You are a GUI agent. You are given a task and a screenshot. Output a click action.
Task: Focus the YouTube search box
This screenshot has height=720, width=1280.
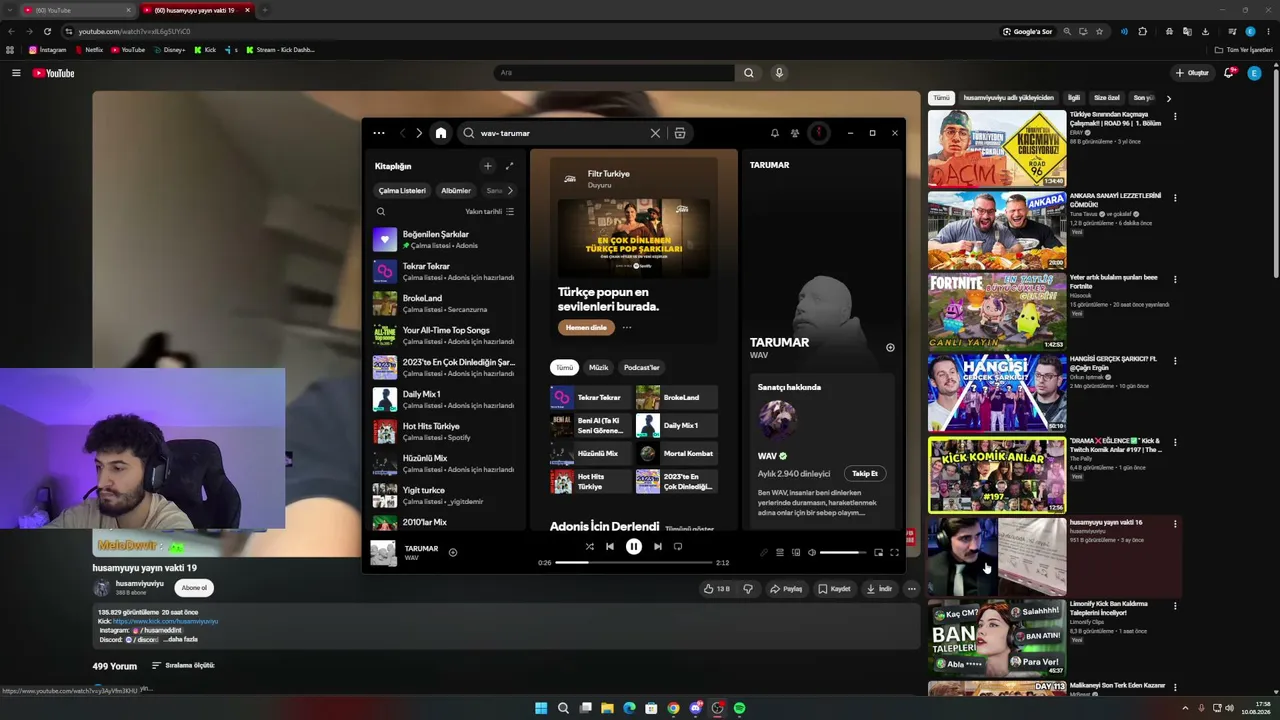614,73
